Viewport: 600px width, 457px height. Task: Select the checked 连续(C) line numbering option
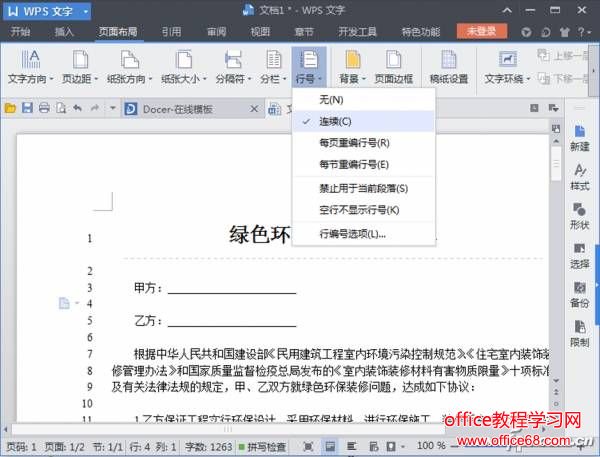[364, 121]
